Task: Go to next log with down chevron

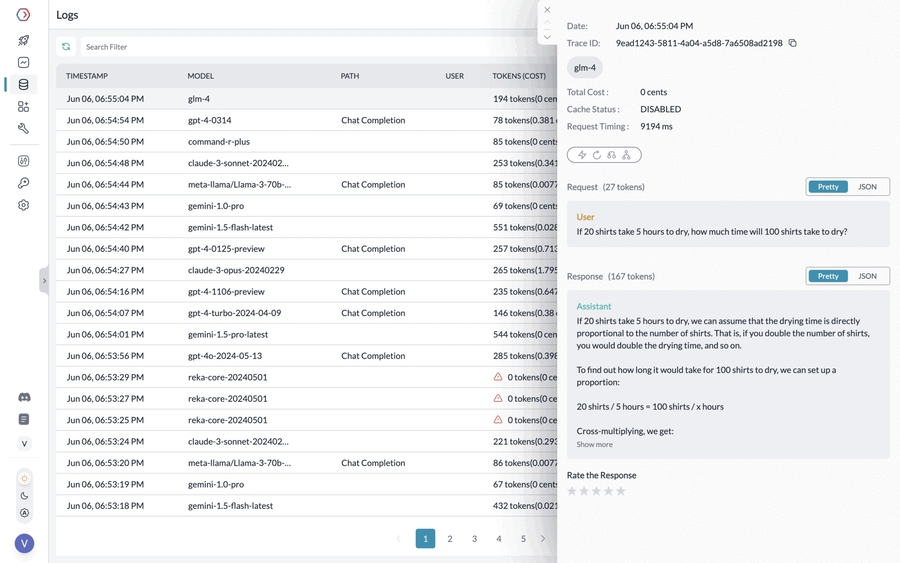Action: click(x=547, y=37)
